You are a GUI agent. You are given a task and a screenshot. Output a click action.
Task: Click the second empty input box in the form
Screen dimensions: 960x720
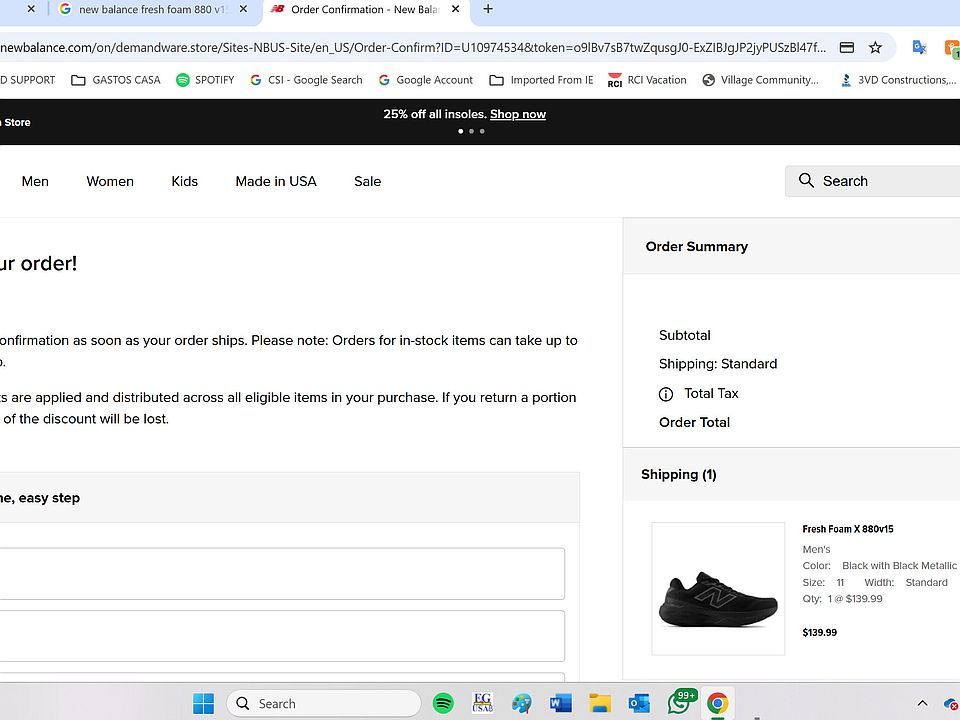click(282, 636)
